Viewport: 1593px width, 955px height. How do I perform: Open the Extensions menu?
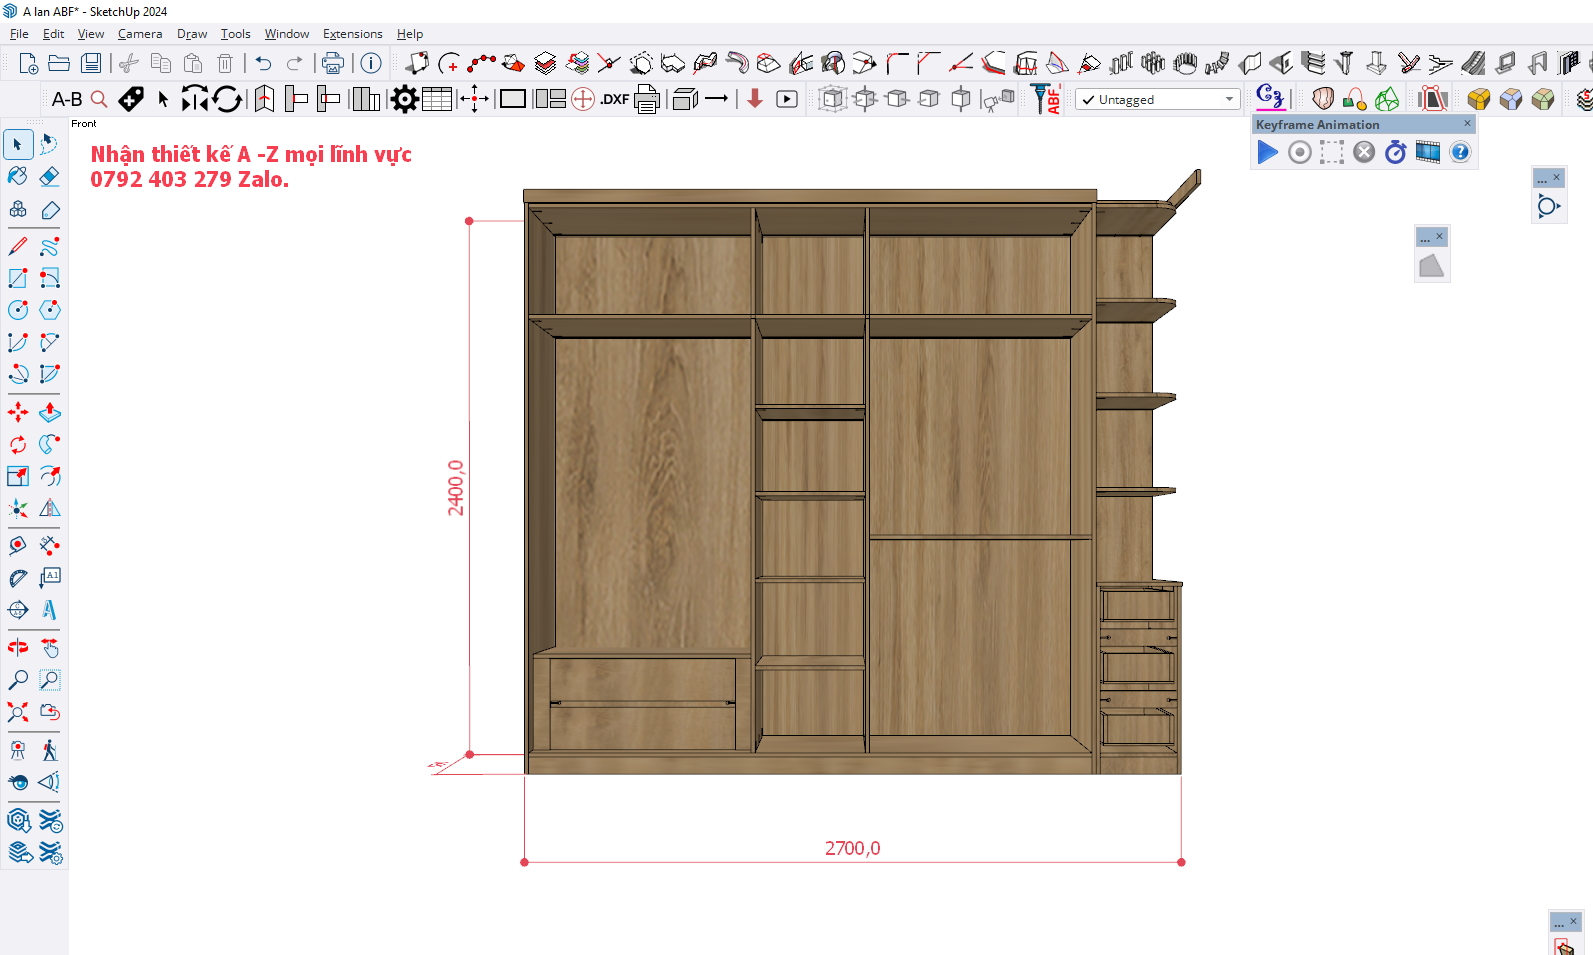(x=352, y=34)
